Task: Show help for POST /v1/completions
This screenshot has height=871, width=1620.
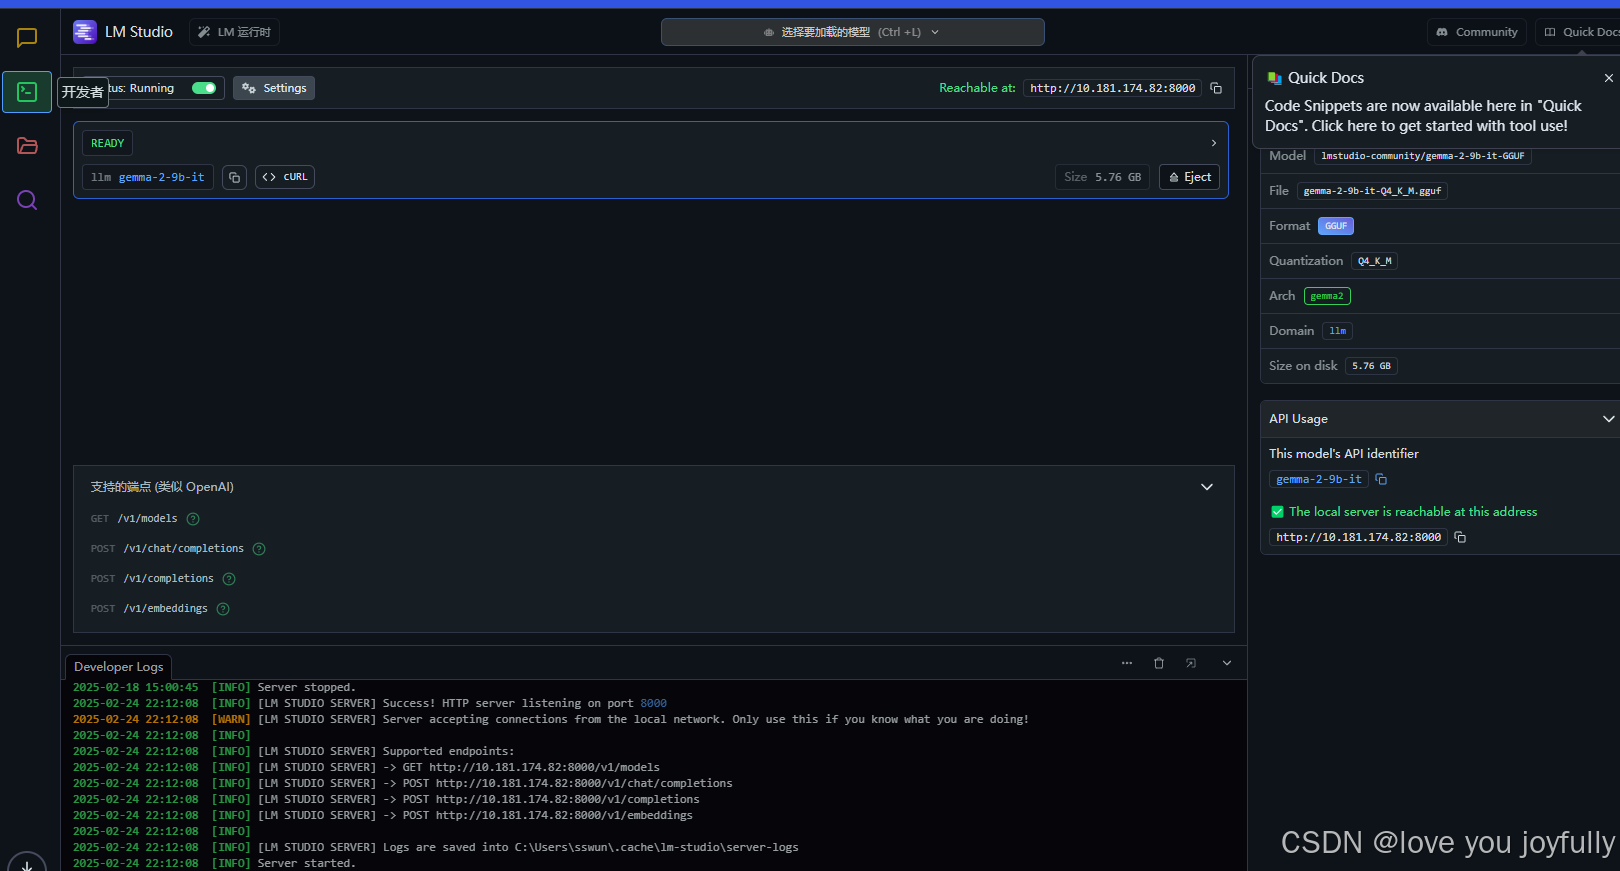Action: pos(229,579)
